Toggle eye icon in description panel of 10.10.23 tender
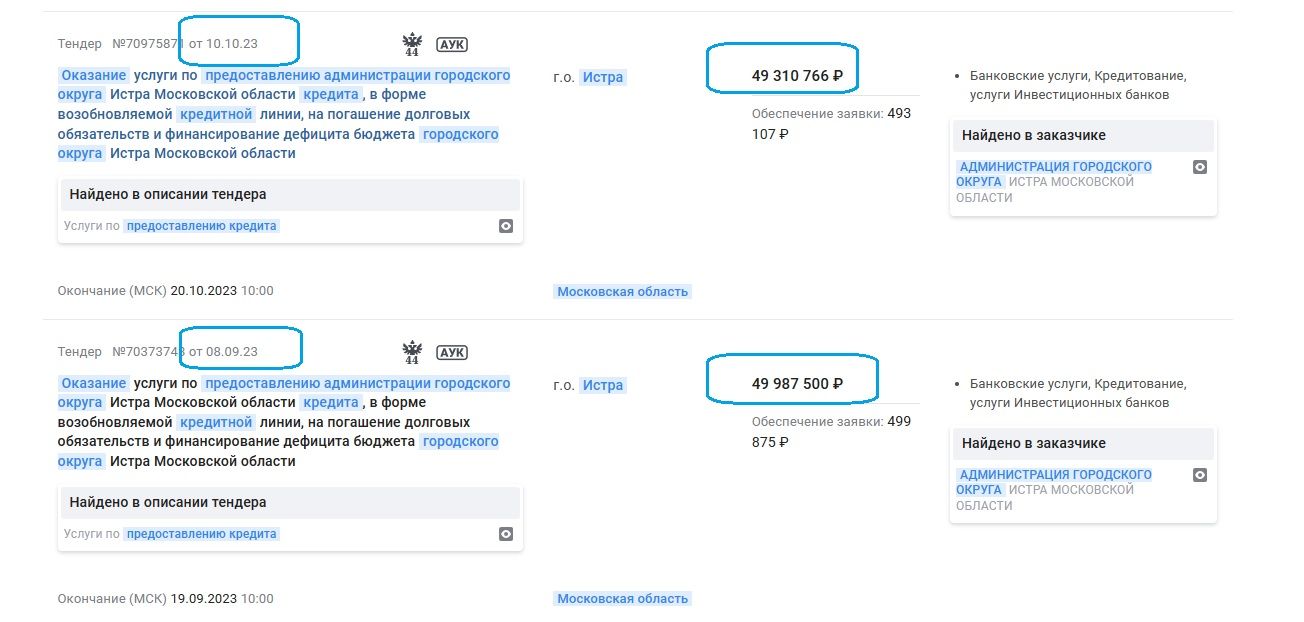The image size is (1304, 622). (x=506, y=226)
